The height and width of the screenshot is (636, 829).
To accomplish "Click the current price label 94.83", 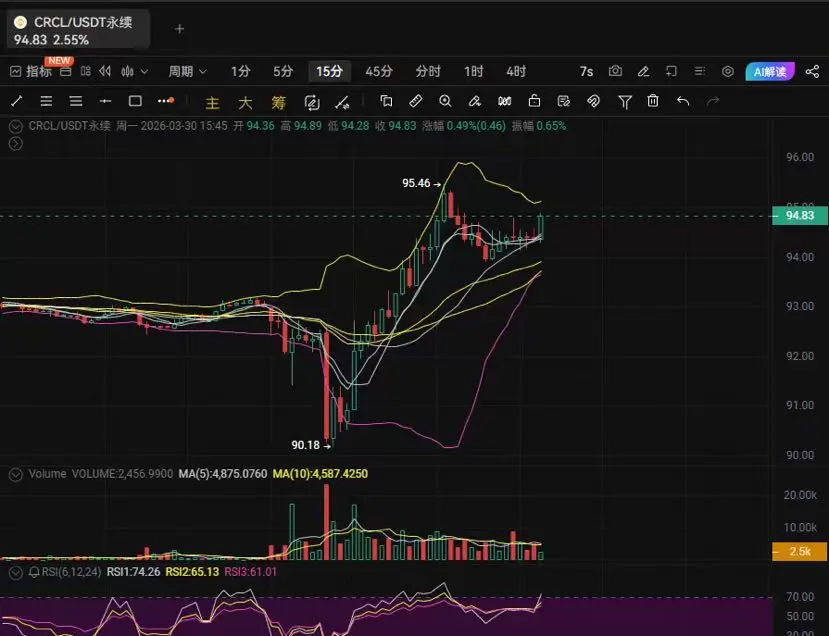I will click(800, 215).
